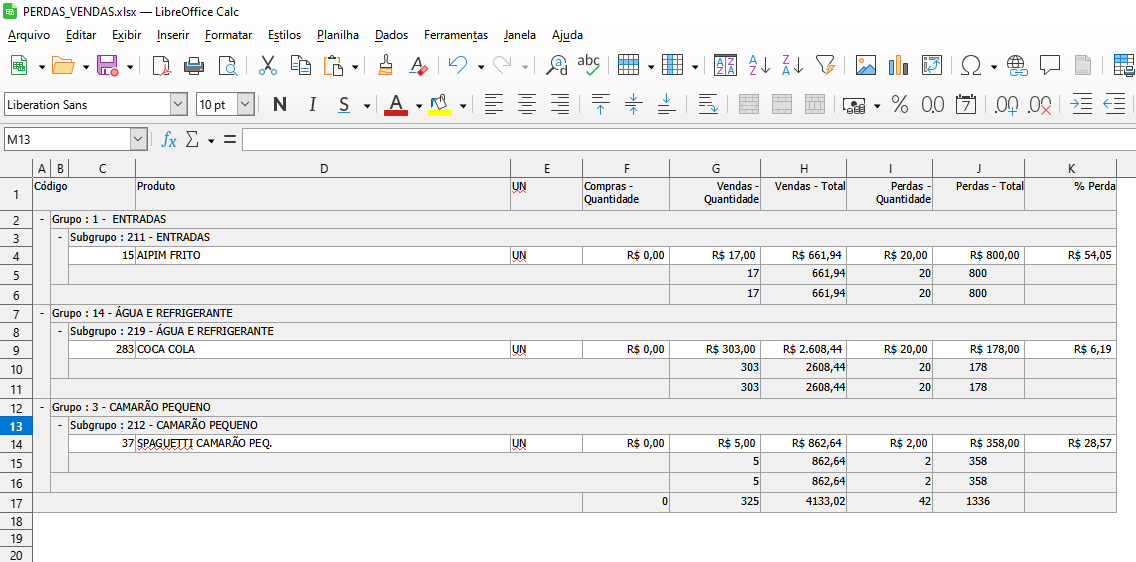Open Find and Replace tool
1136x562 pixels.
coord(556,66)
